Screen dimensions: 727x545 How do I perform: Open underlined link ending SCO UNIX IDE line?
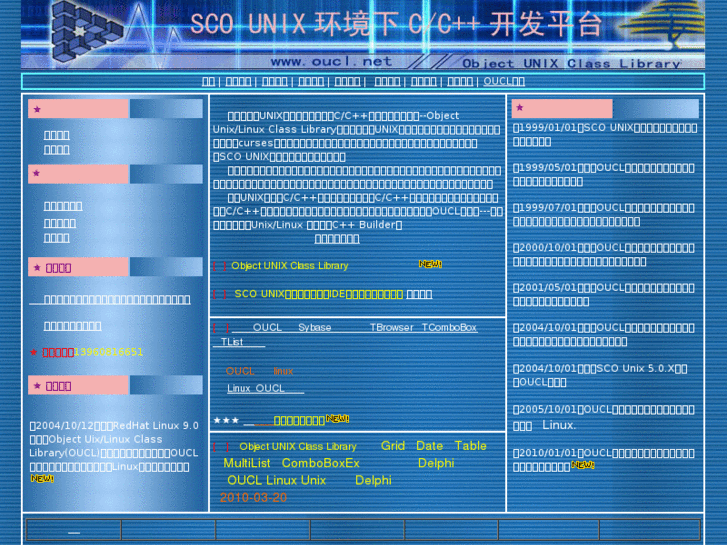pyautogui.click(x=419, y=294)
